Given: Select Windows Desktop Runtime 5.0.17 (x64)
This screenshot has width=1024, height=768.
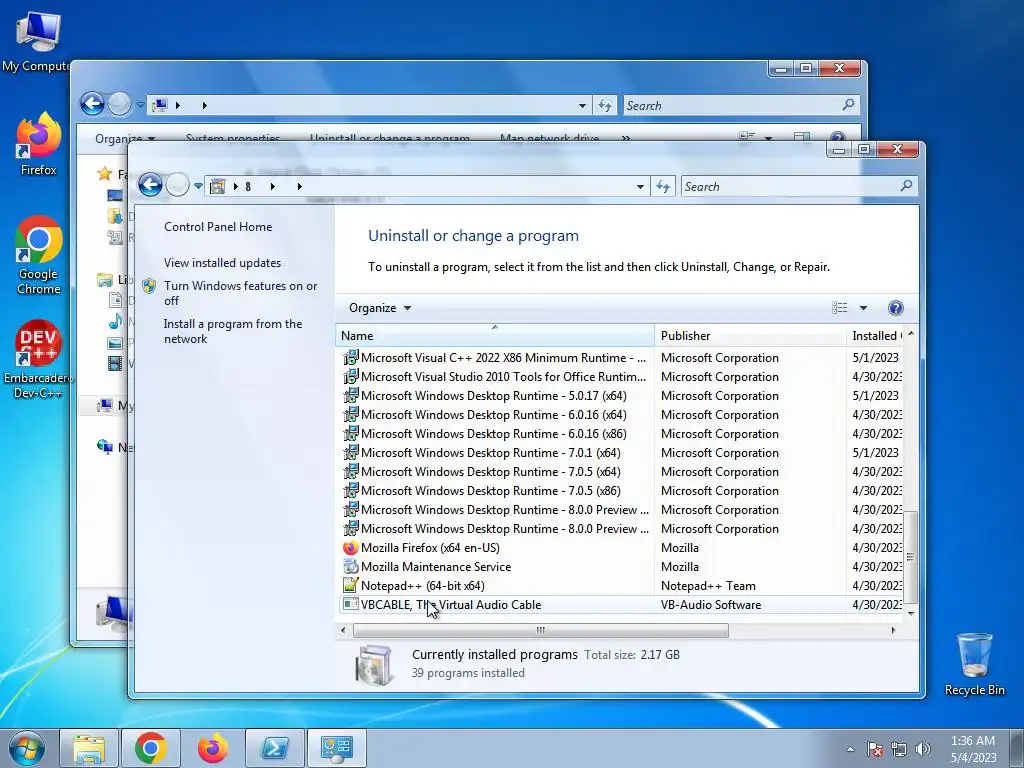Looking at the screenshot, I should click(621, 396).
